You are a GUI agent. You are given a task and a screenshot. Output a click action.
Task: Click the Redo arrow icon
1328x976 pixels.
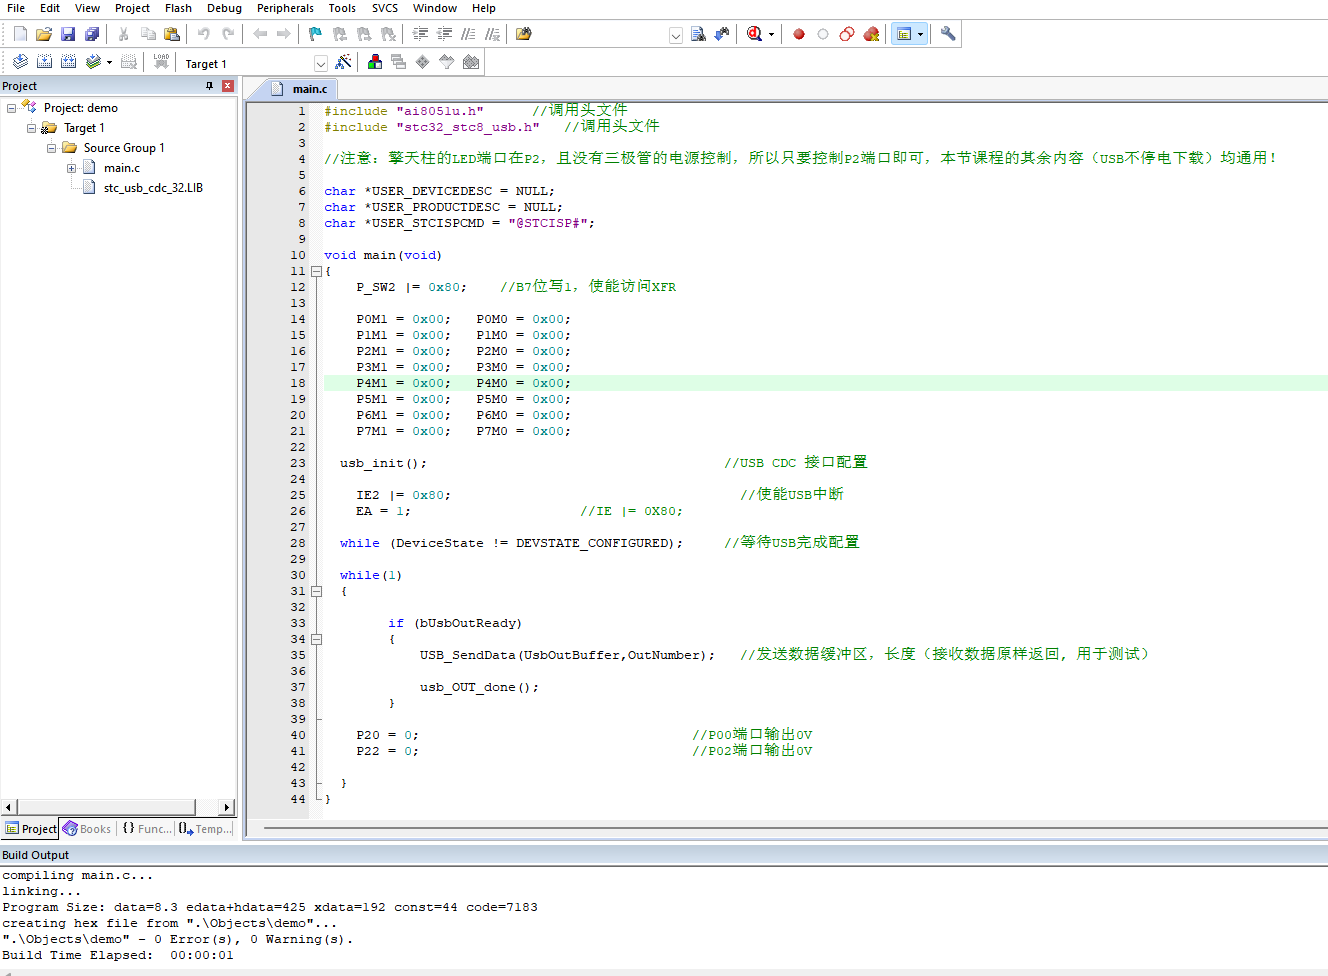pos(228,34)
